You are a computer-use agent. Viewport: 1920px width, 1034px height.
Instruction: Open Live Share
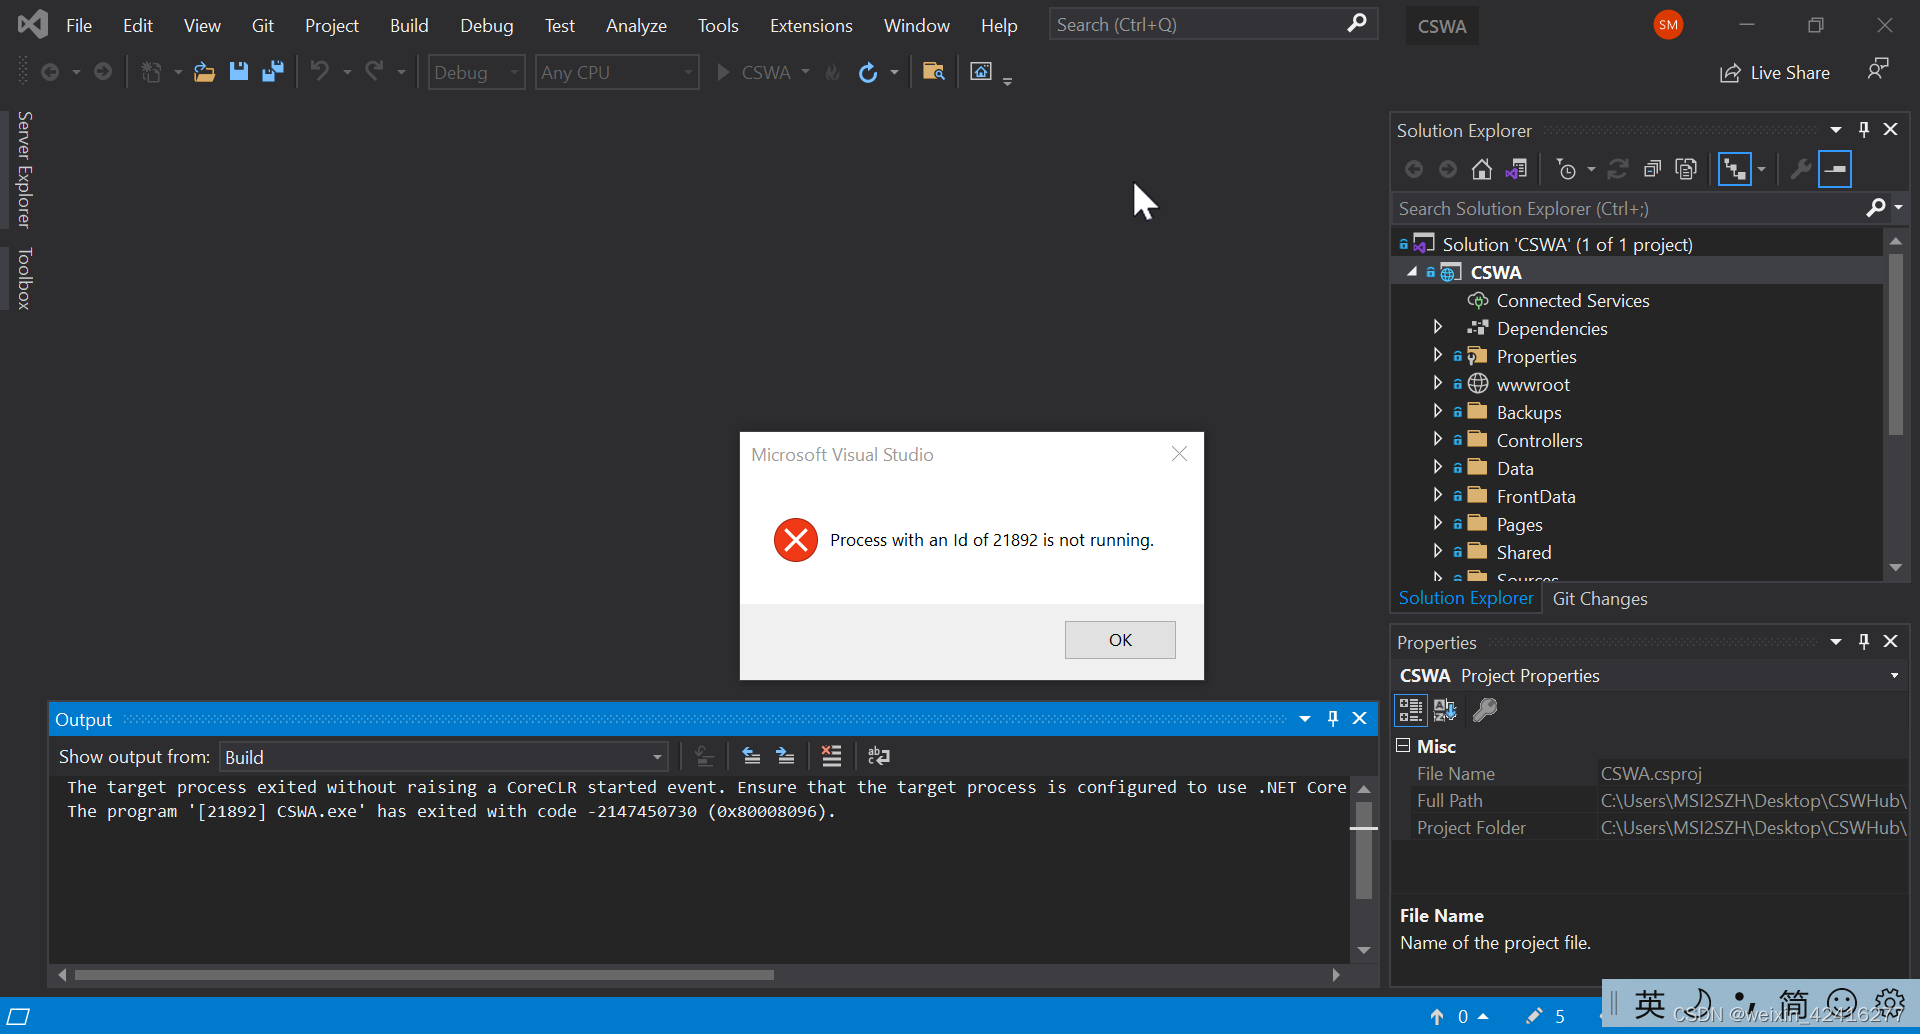click(x=1775, y=72)
